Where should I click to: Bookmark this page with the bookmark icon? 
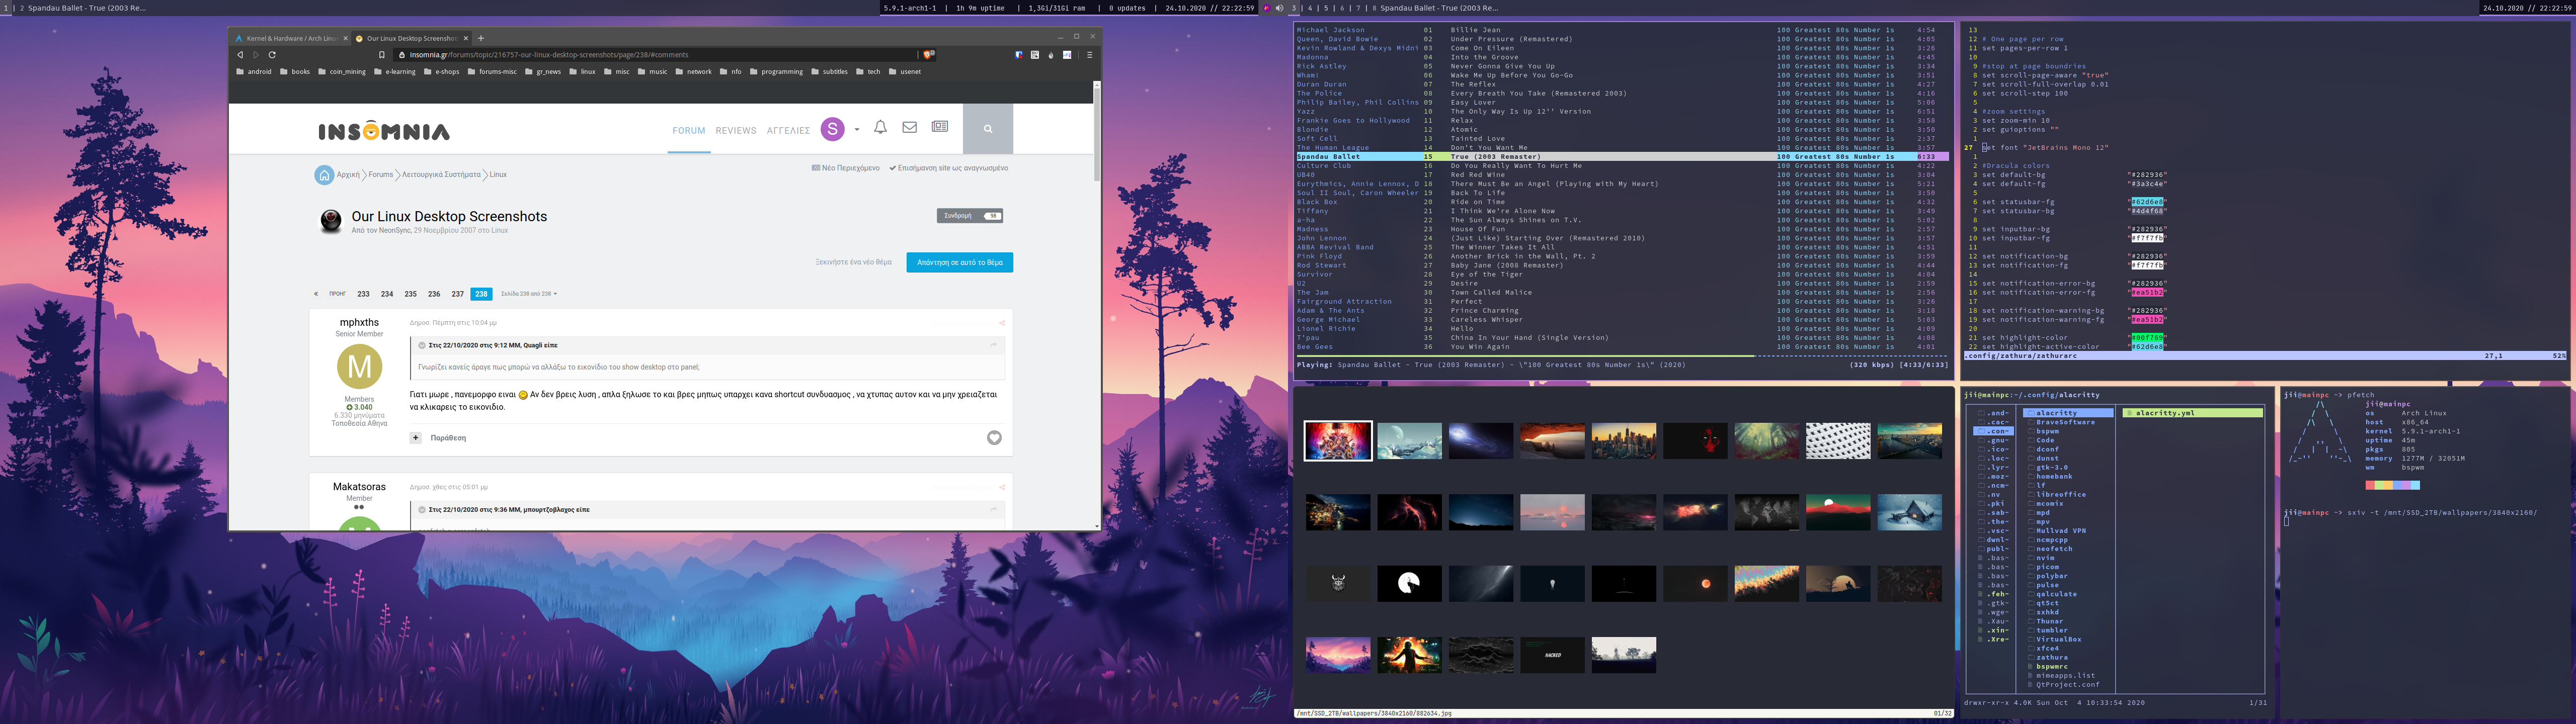pyautogui.click(x=381, y=55)
